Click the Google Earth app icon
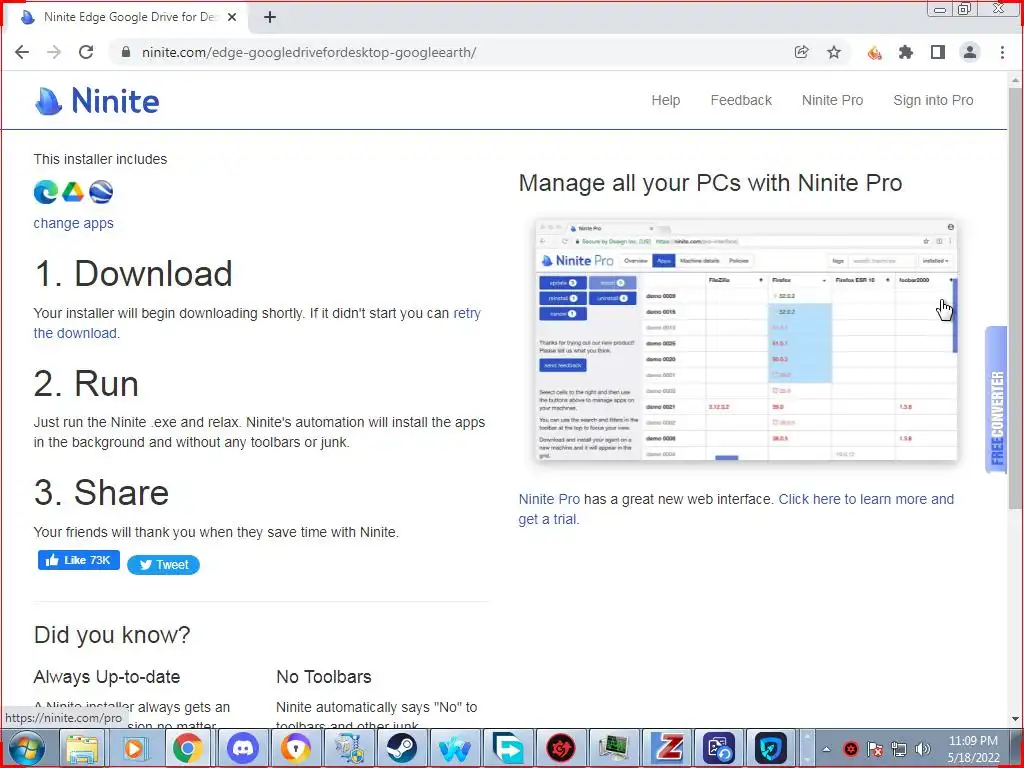Screen dimensions: 1024x768 101,192
